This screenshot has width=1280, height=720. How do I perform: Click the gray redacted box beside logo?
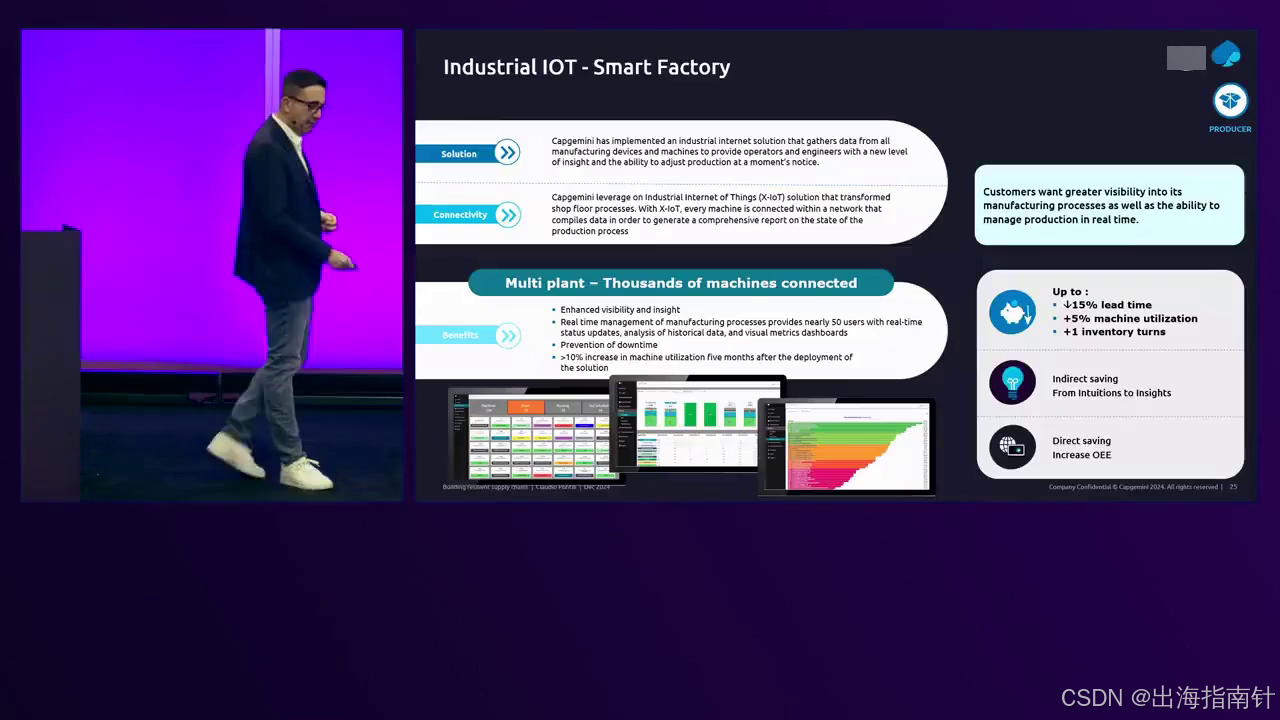point(1186,58)
